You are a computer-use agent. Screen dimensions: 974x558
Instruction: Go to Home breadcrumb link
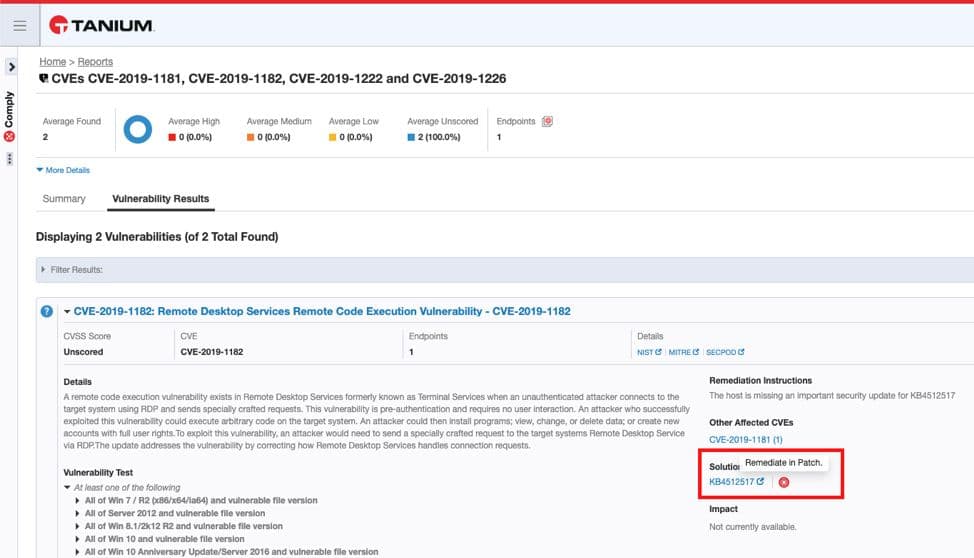click(52, 62)
